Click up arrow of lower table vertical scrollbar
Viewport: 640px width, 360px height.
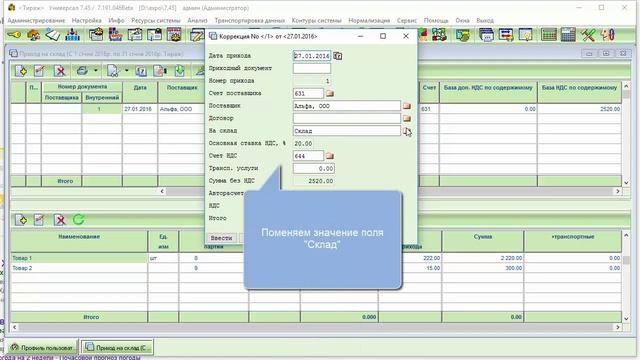click(x=627, y=236)
